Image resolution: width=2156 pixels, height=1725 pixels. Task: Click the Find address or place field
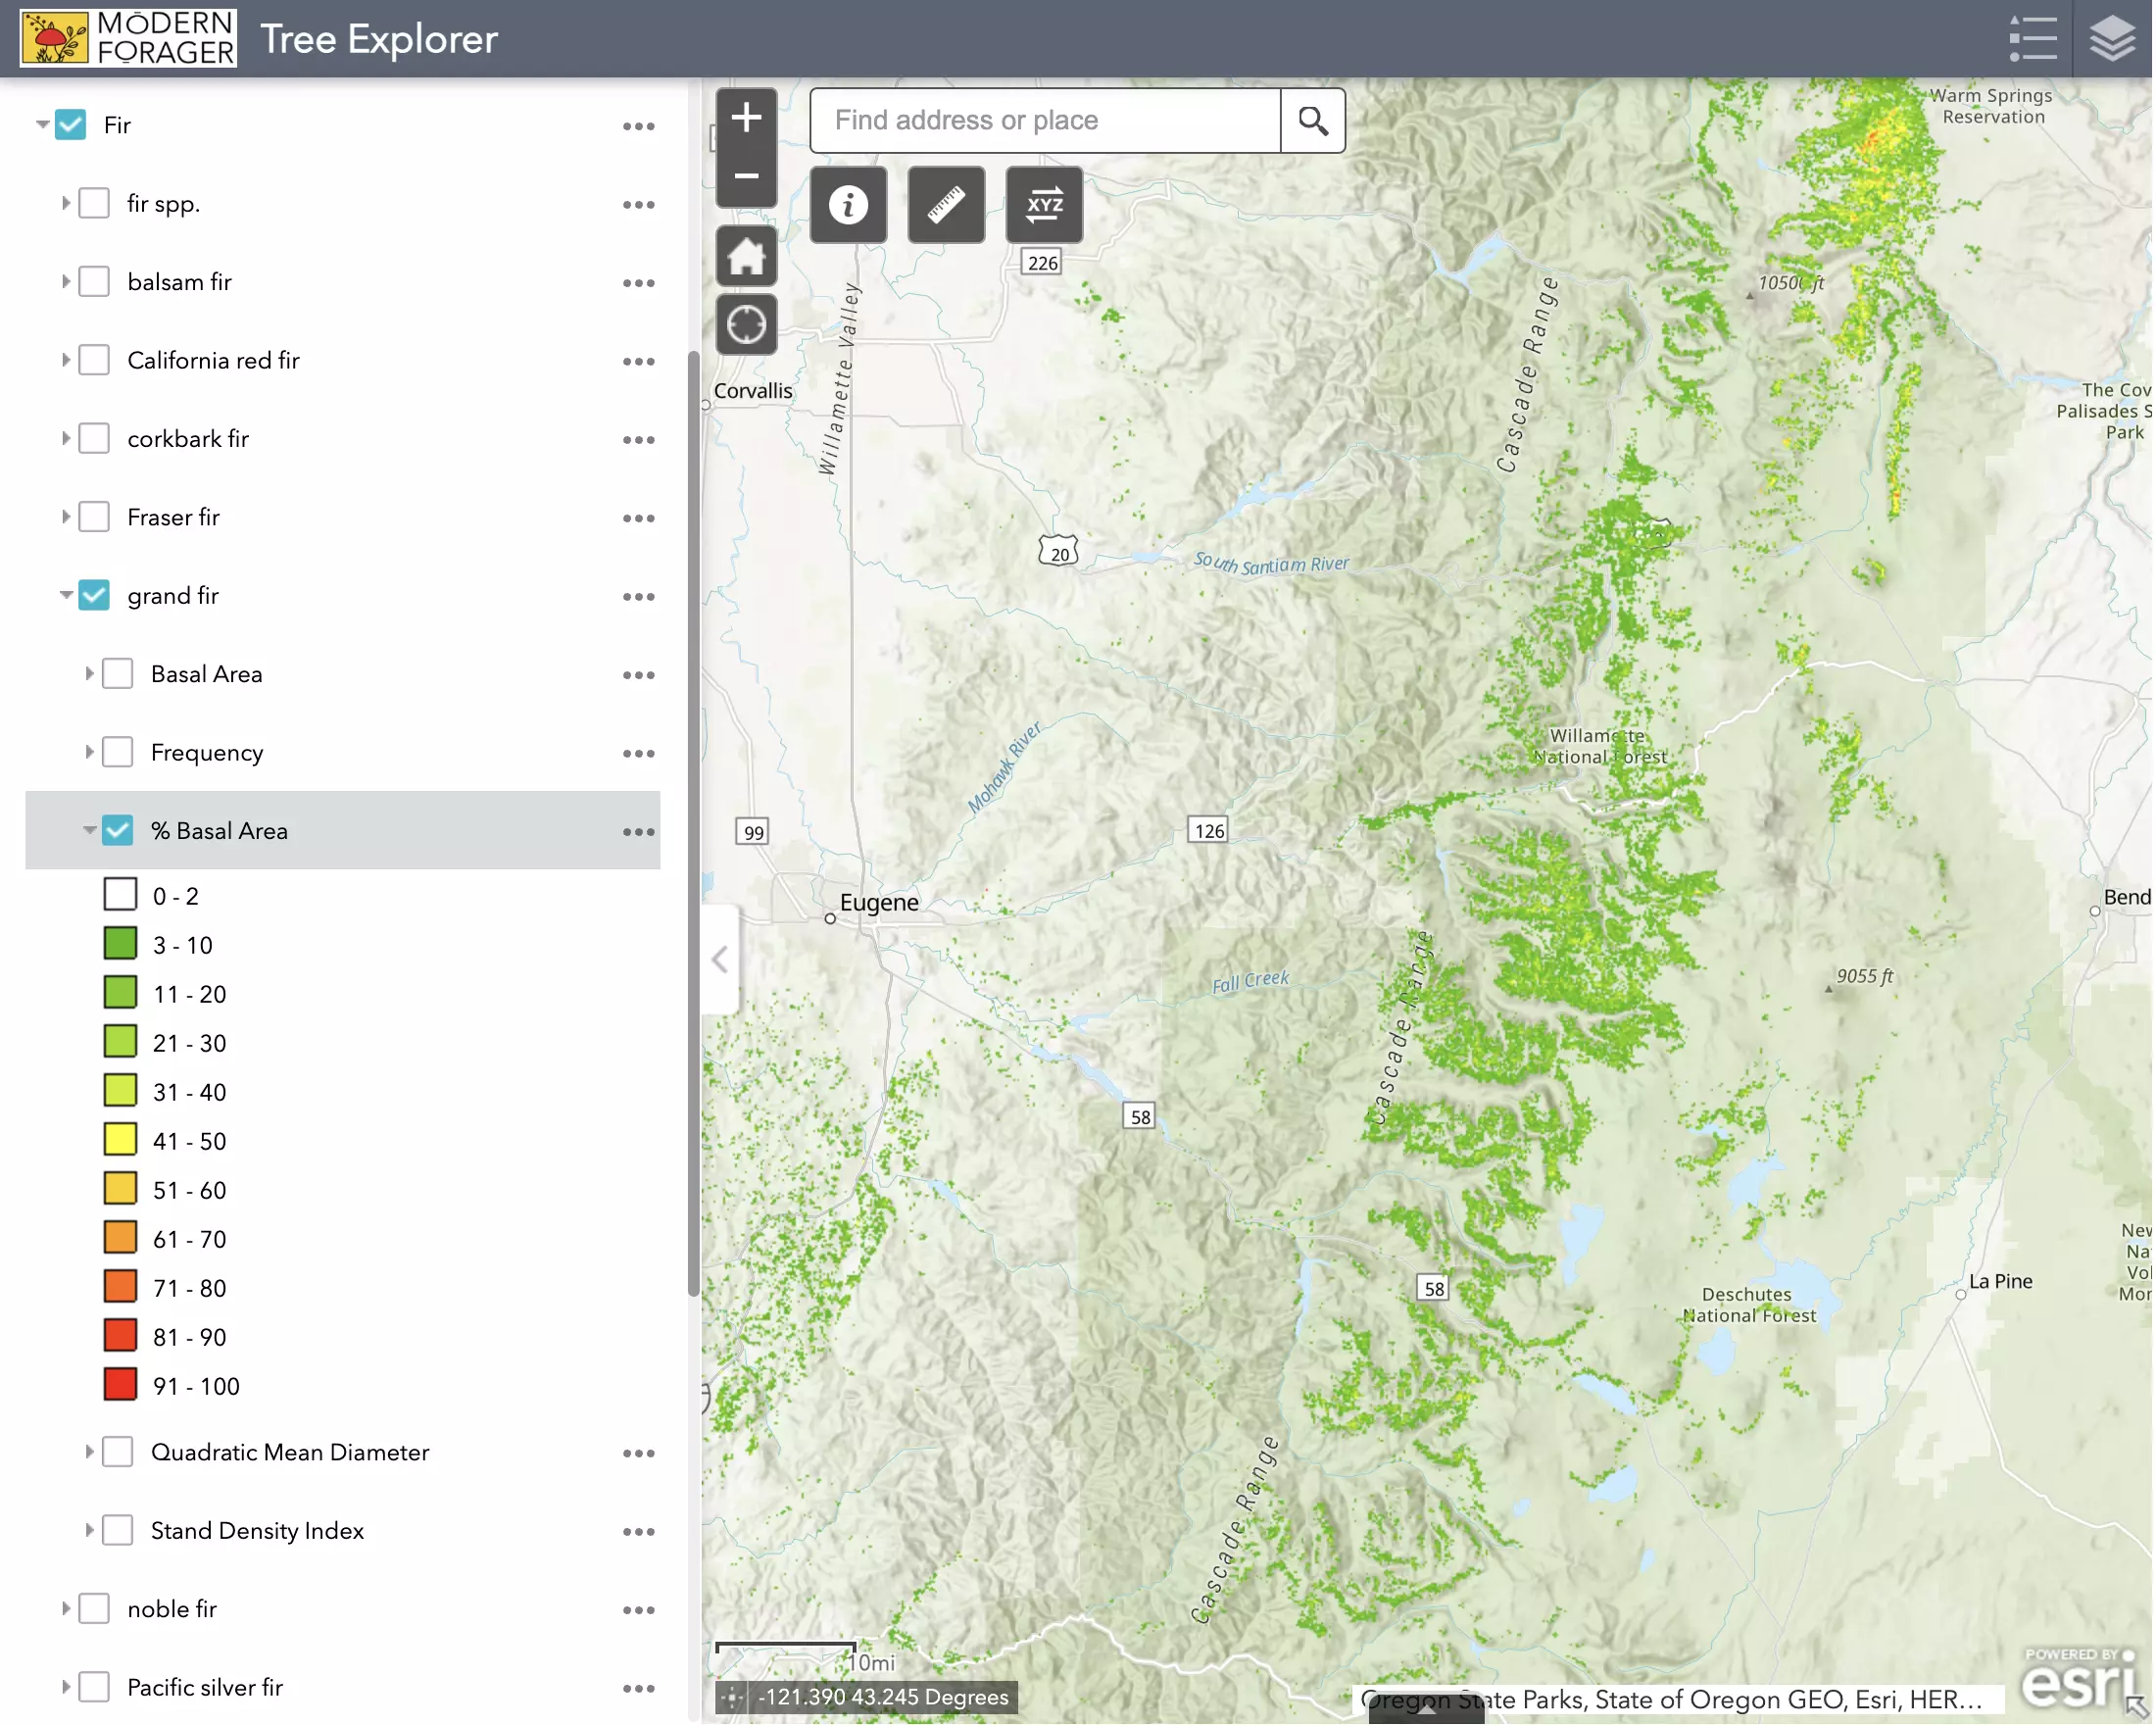coord(1045,121)
